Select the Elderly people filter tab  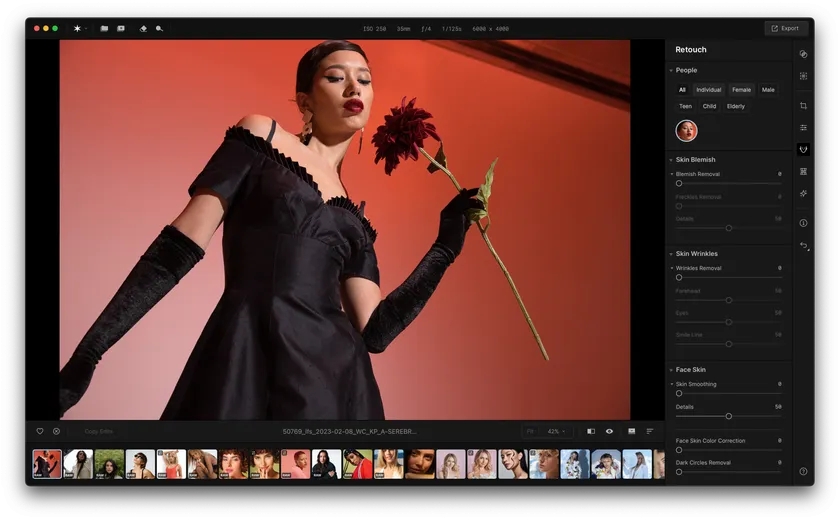pos(736,106)
